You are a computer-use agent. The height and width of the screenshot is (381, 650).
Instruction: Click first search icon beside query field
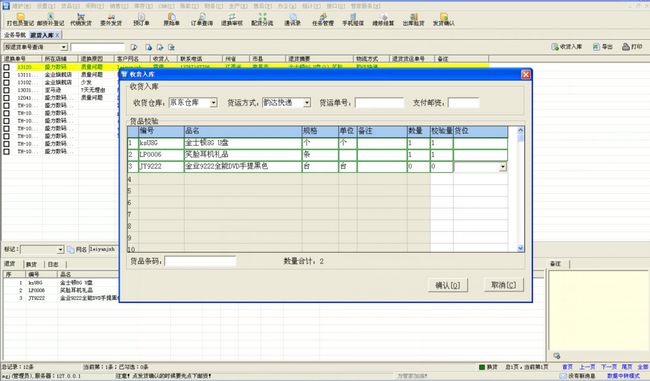pyautogui.click(x=134, y=47)
